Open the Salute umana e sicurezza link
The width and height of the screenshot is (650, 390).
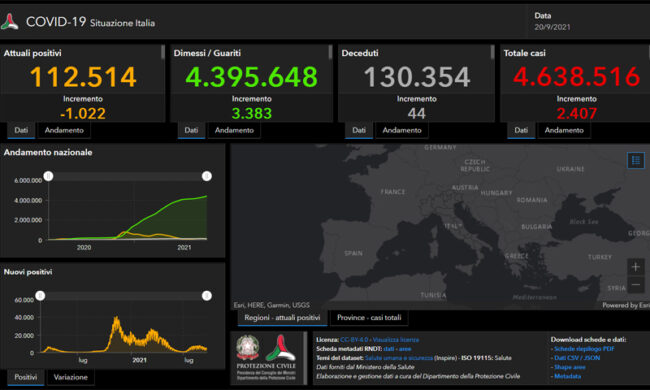399,358
